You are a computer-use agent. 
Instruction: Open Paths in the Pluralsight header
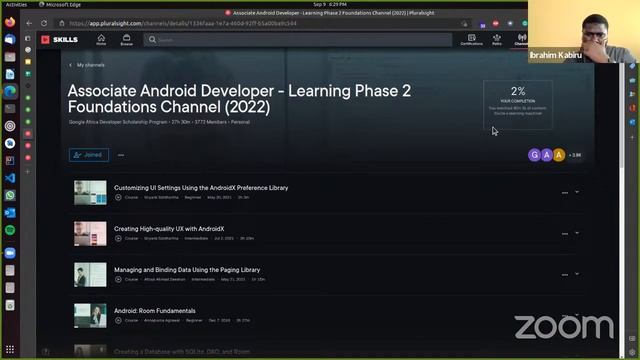[497, 40]
